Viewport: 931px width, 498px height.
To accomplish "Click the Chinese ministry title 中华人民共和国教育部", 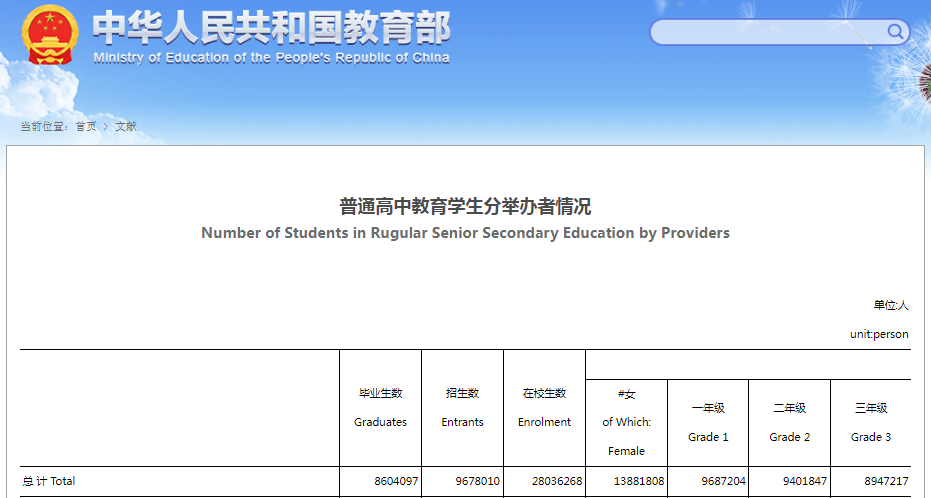I will coord(271,27).
